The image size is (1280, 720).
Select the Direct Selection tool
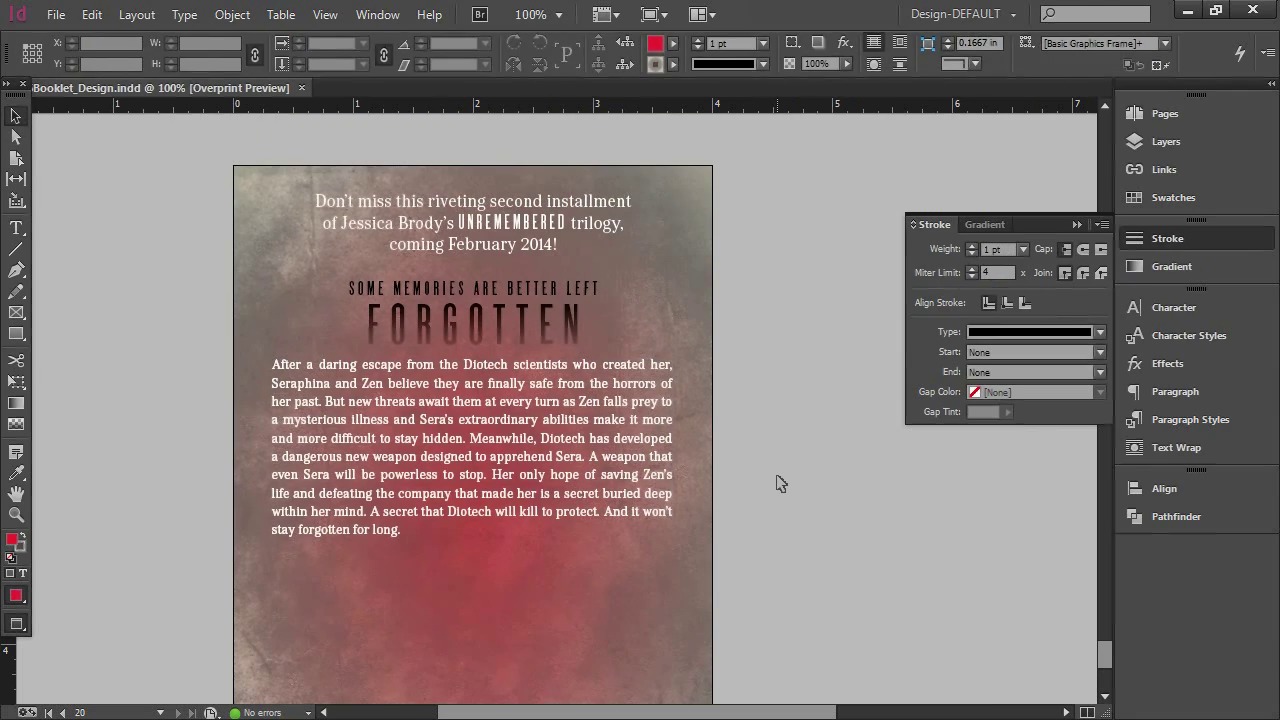pos(16,137)
